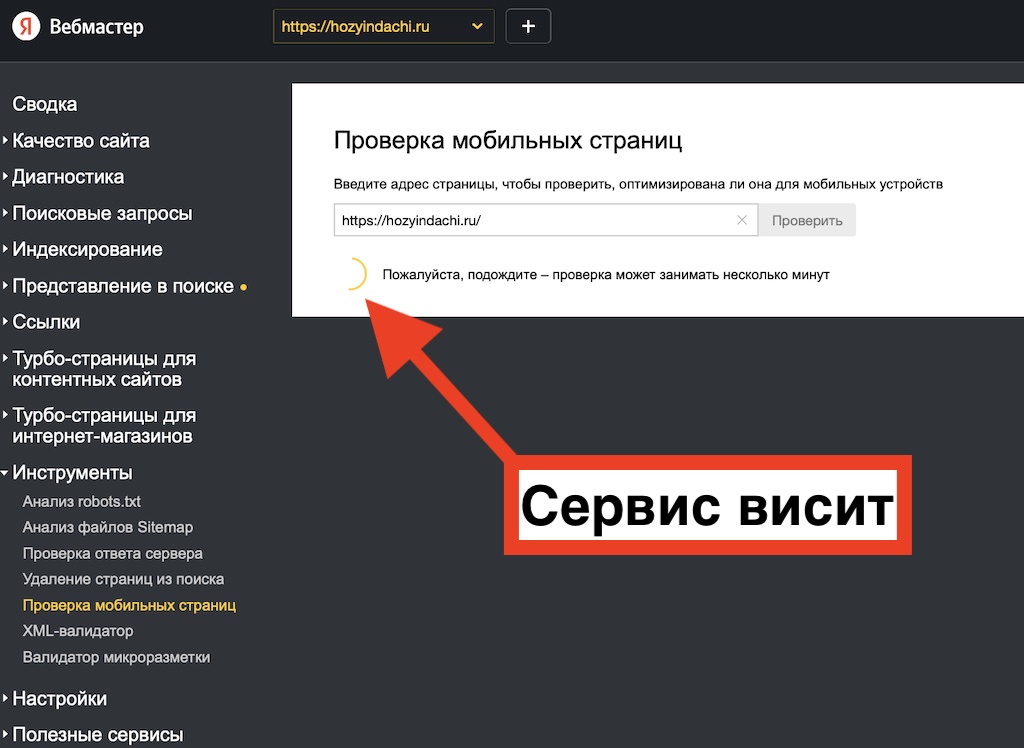This screenshot has width=1024, height=748.
Task: Collapse Инструменты with its arrow
Action: click(x=5, y=472)
